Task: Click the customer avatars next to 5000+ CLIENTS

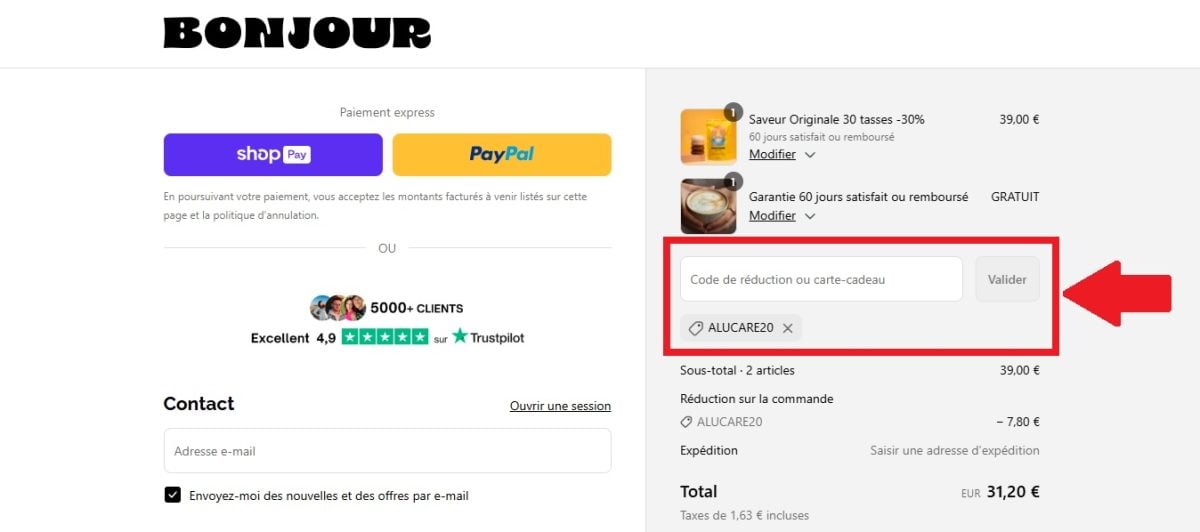Action: (338, 307)
